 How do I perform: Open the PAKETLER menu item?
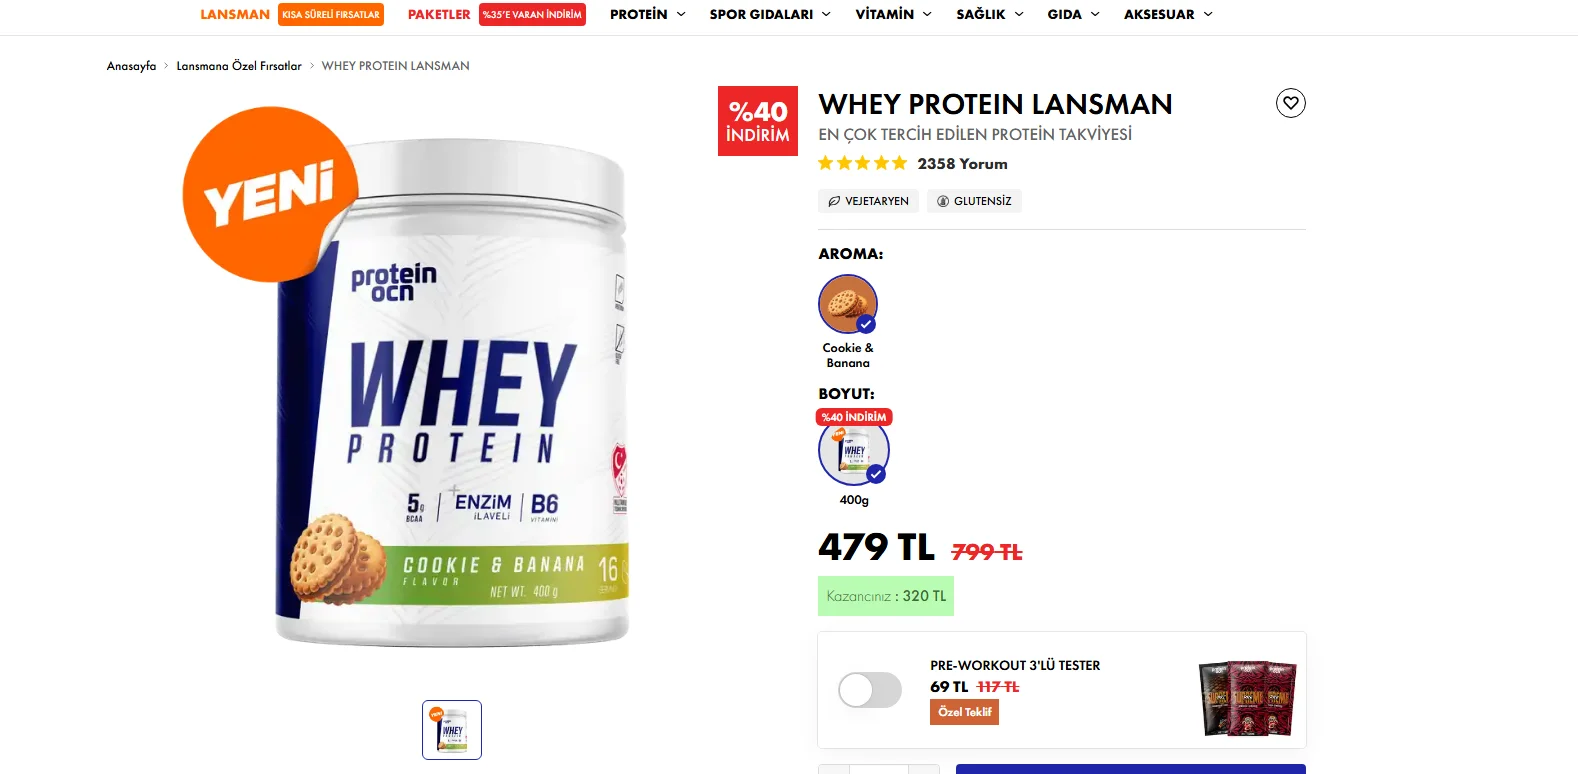[439, 14]
